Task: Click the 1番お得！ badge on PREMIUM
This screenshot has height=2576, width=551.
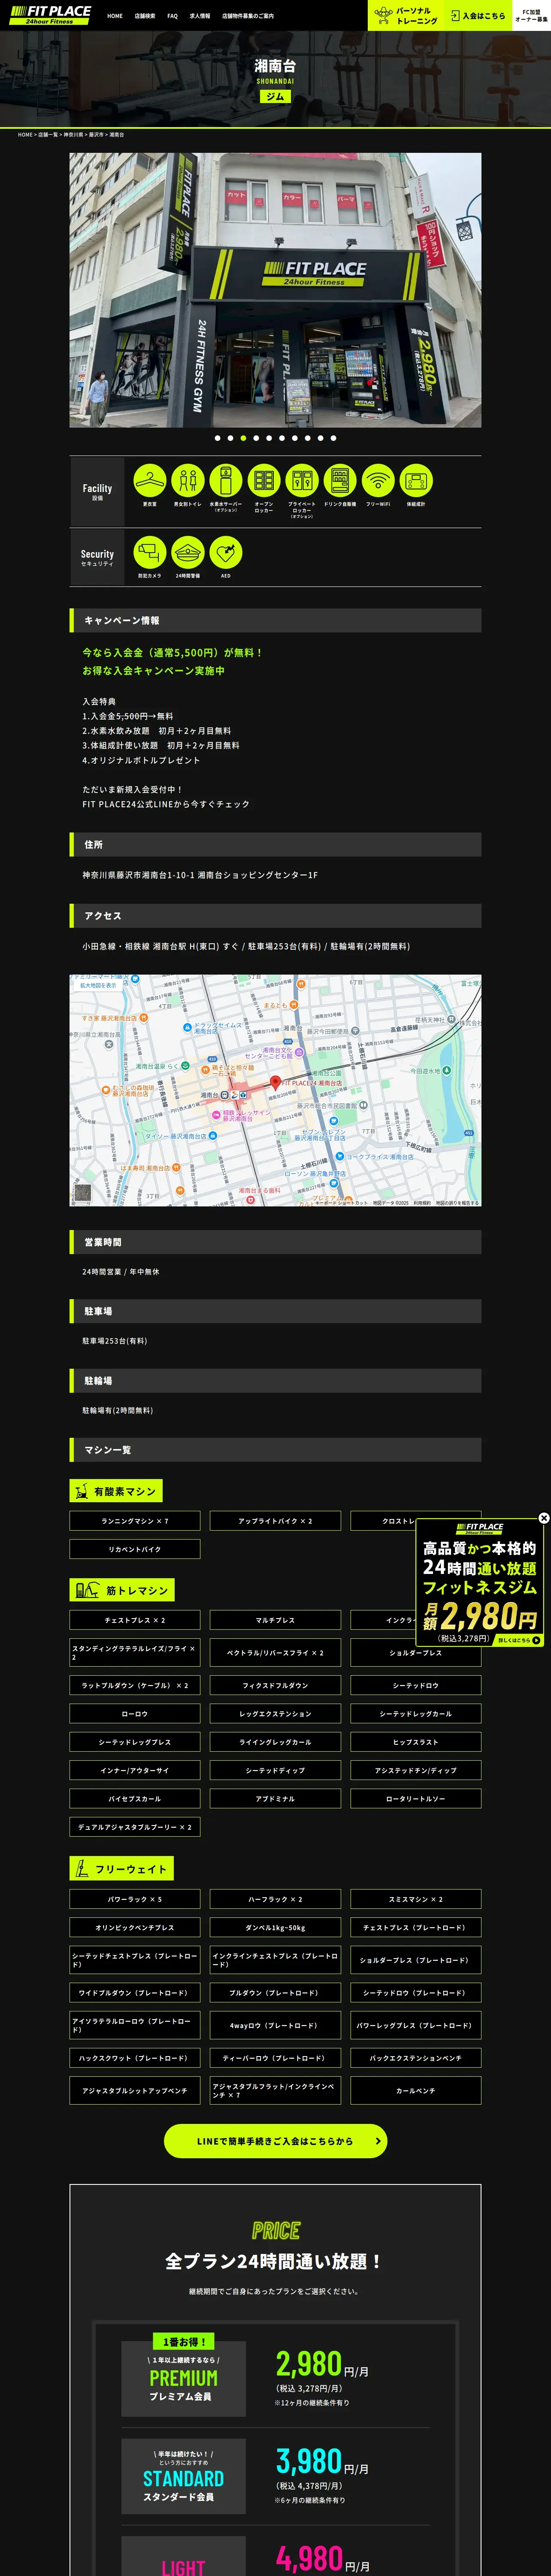Action: [184, 2341]
